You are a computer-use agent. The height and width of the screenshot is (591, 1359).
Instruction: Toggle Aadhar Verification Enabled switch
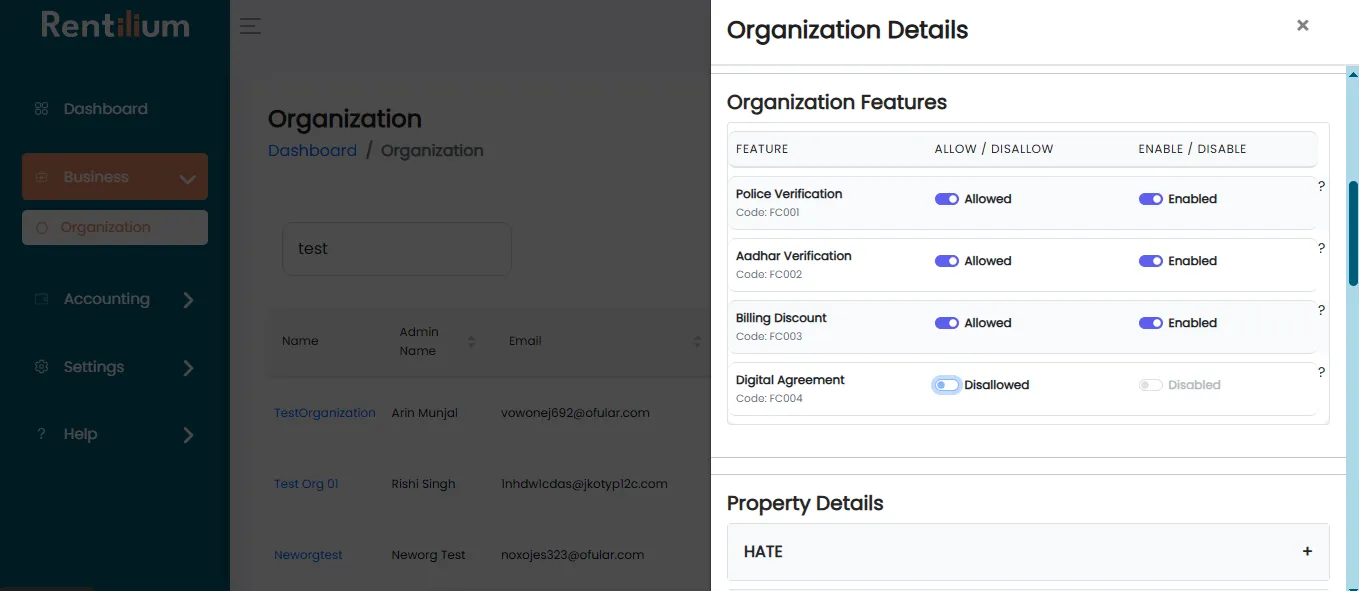tap(1151, 261)
